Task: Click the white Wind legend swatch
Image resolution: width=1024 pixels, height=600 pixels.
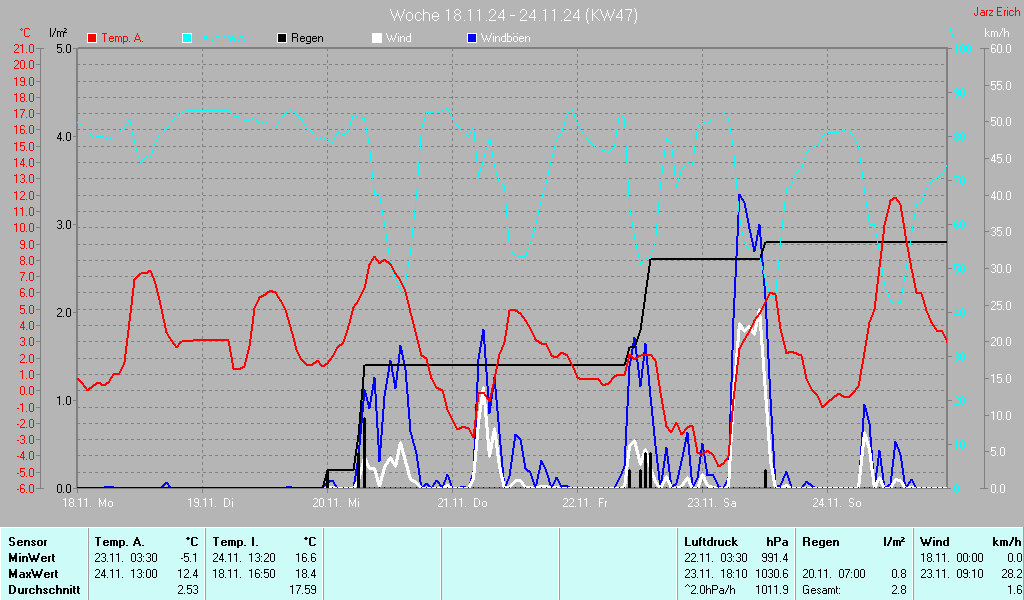Action: [377, 38]
